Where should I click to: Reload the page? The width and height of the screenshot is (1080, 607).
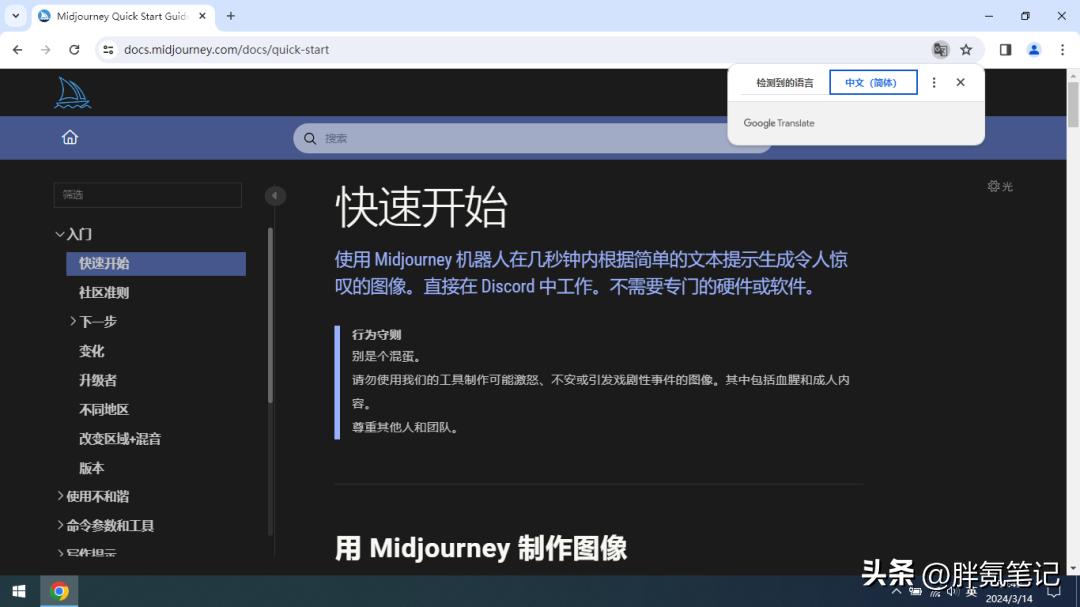[75, 48]
